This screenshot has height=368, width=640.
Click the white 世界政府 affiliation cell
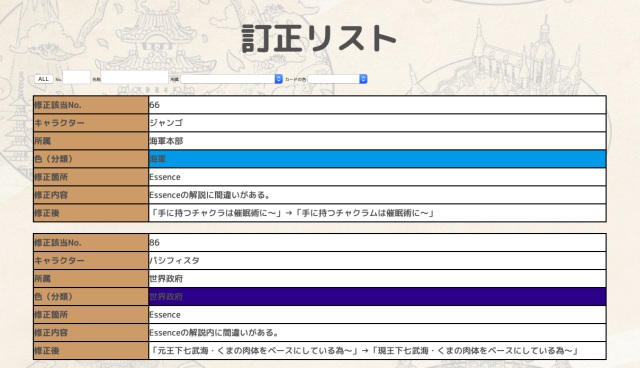pyautogui.click(x=377, y=279)
